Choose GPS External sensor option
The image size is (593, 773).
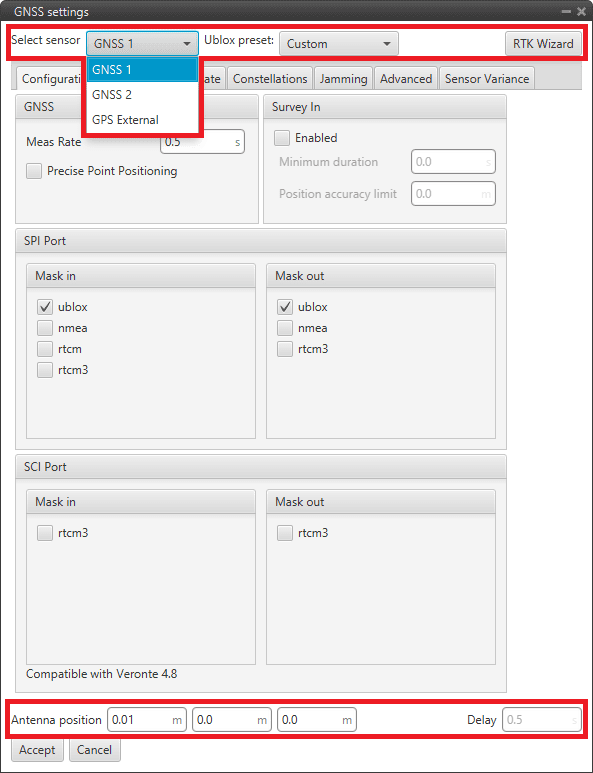[x=142, y=120]
